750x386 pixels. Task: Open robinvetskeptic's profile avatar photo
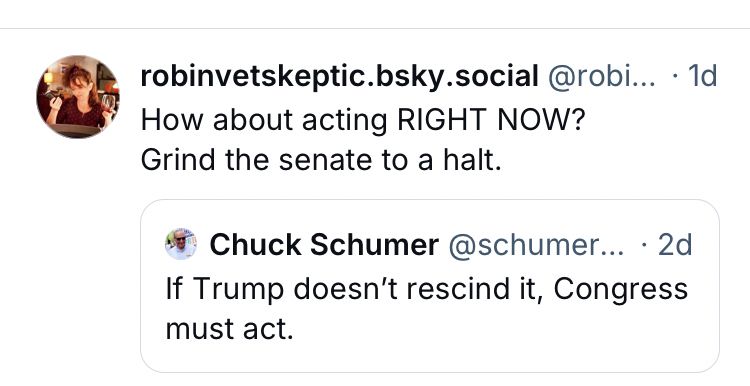point(78,97)
